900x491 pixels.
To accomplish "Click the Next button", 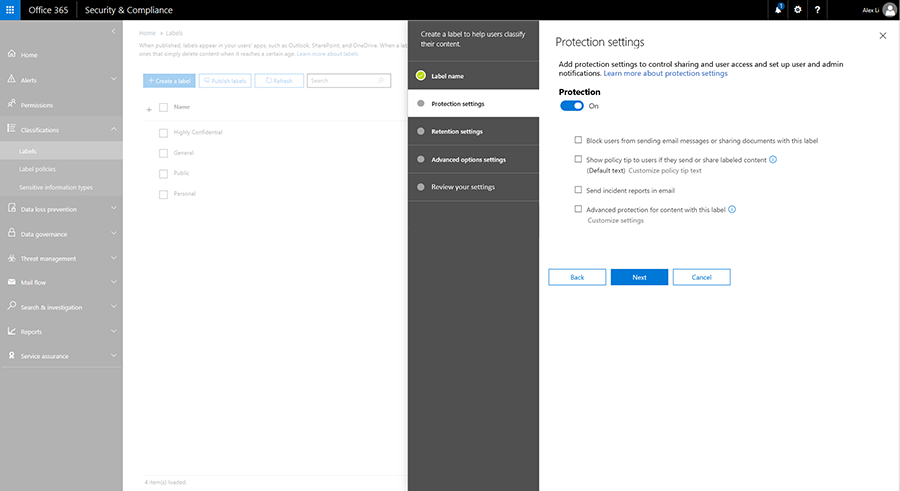I will (x=639, y=277).
